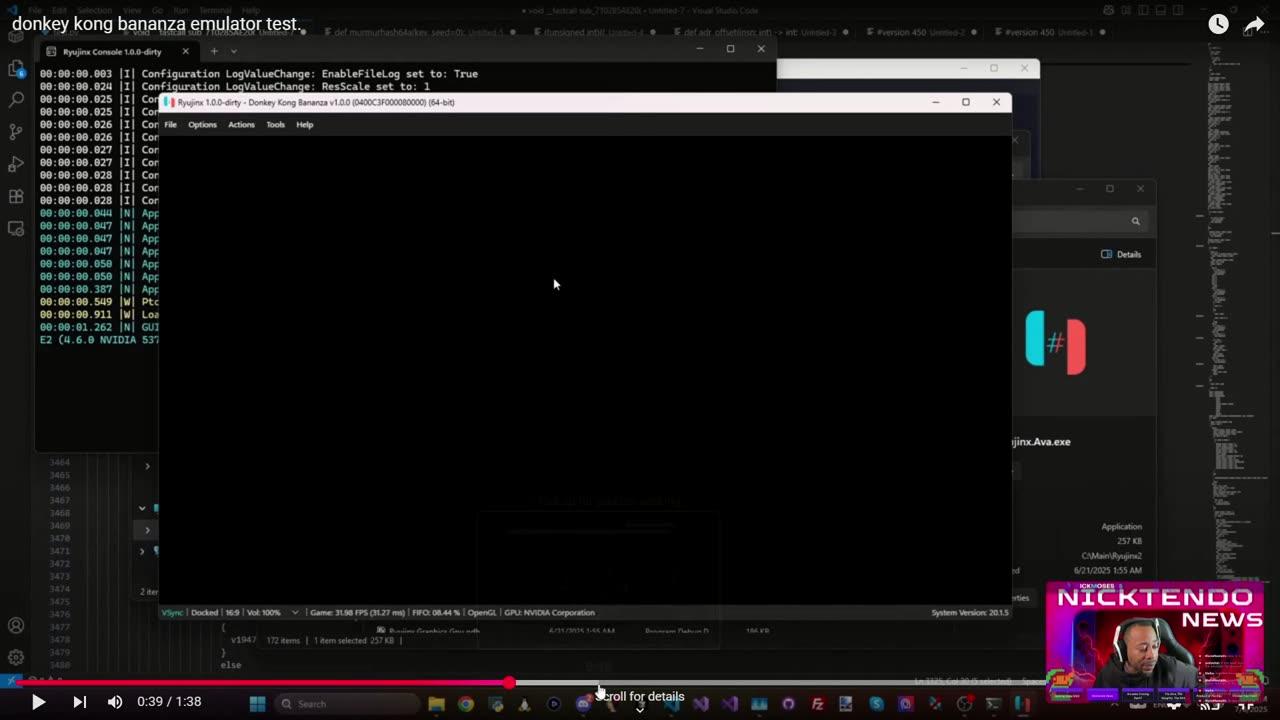Click GPU: NVIDIA Corporation status text
Viewport: 1280px width, 720px height.
click(x=549, y=612)
